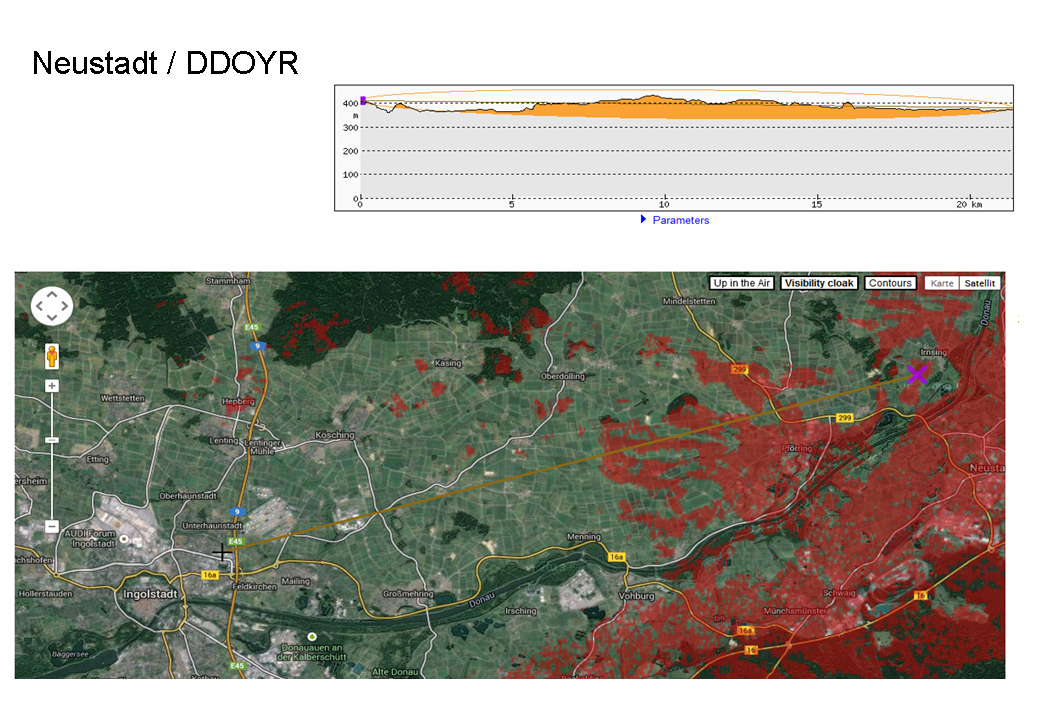The width and height of the screenshot is (1040, 720).
Task: Click the purple marker at profile start
Action: coord(363,100)
